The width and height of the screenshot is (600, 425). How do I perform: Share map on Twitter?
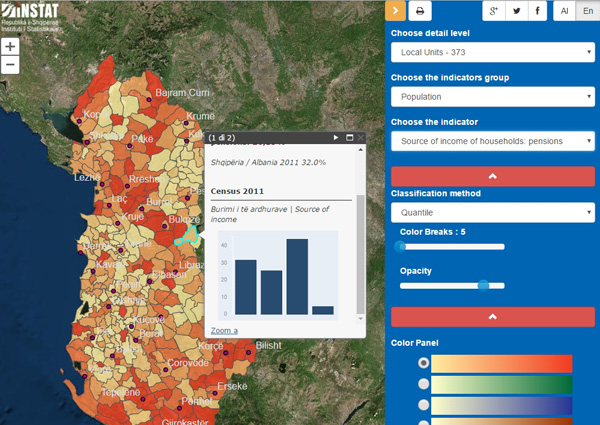tap(517, 11)
